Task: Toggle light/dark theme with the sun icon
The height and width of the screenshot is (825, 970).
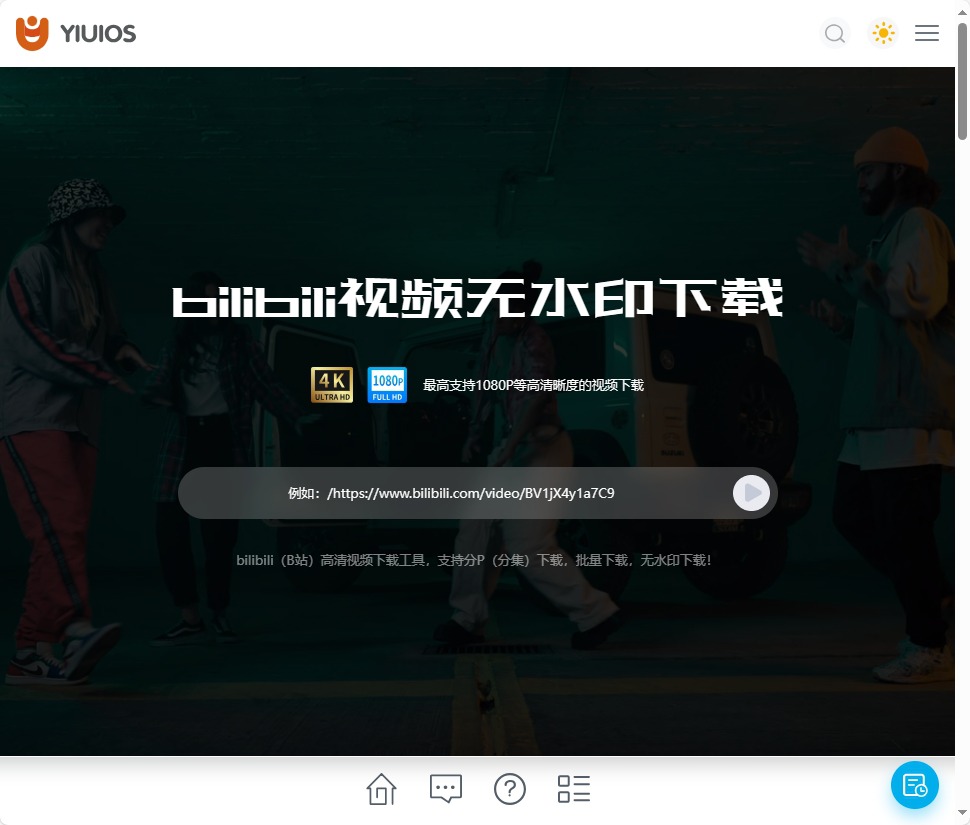Action: 883,33
